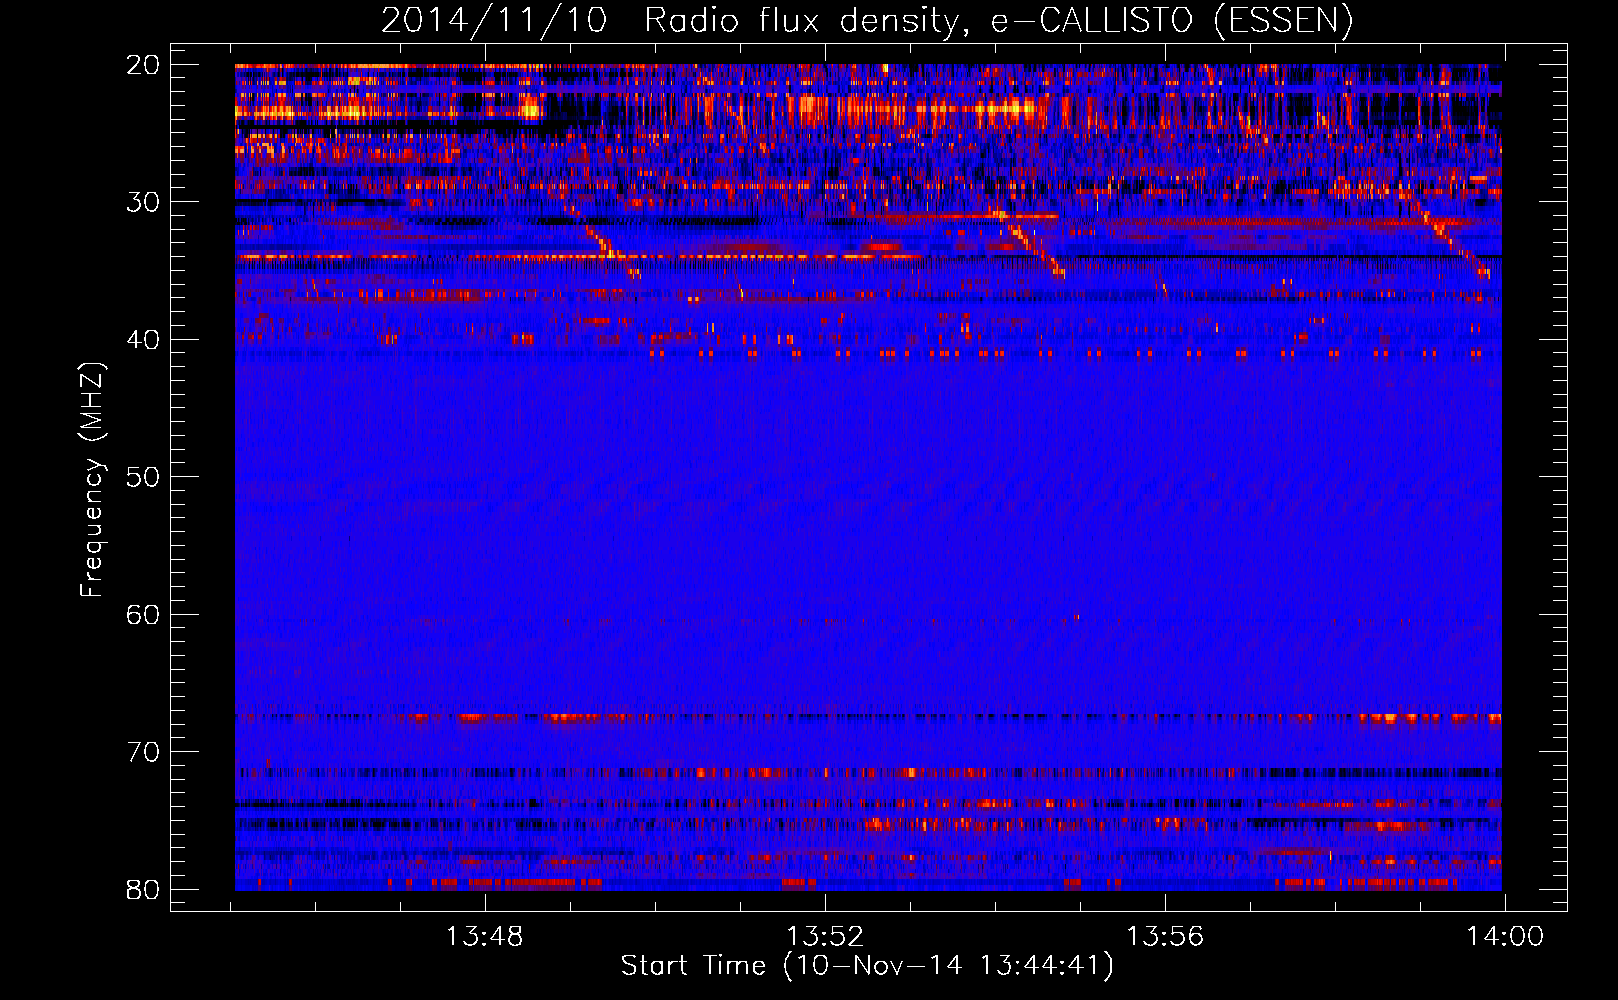Viewport: 1618px width, 1000px height.
Task: Select the 'Frequency (MHZ)' y-axis label
Action: click(91, 479)
